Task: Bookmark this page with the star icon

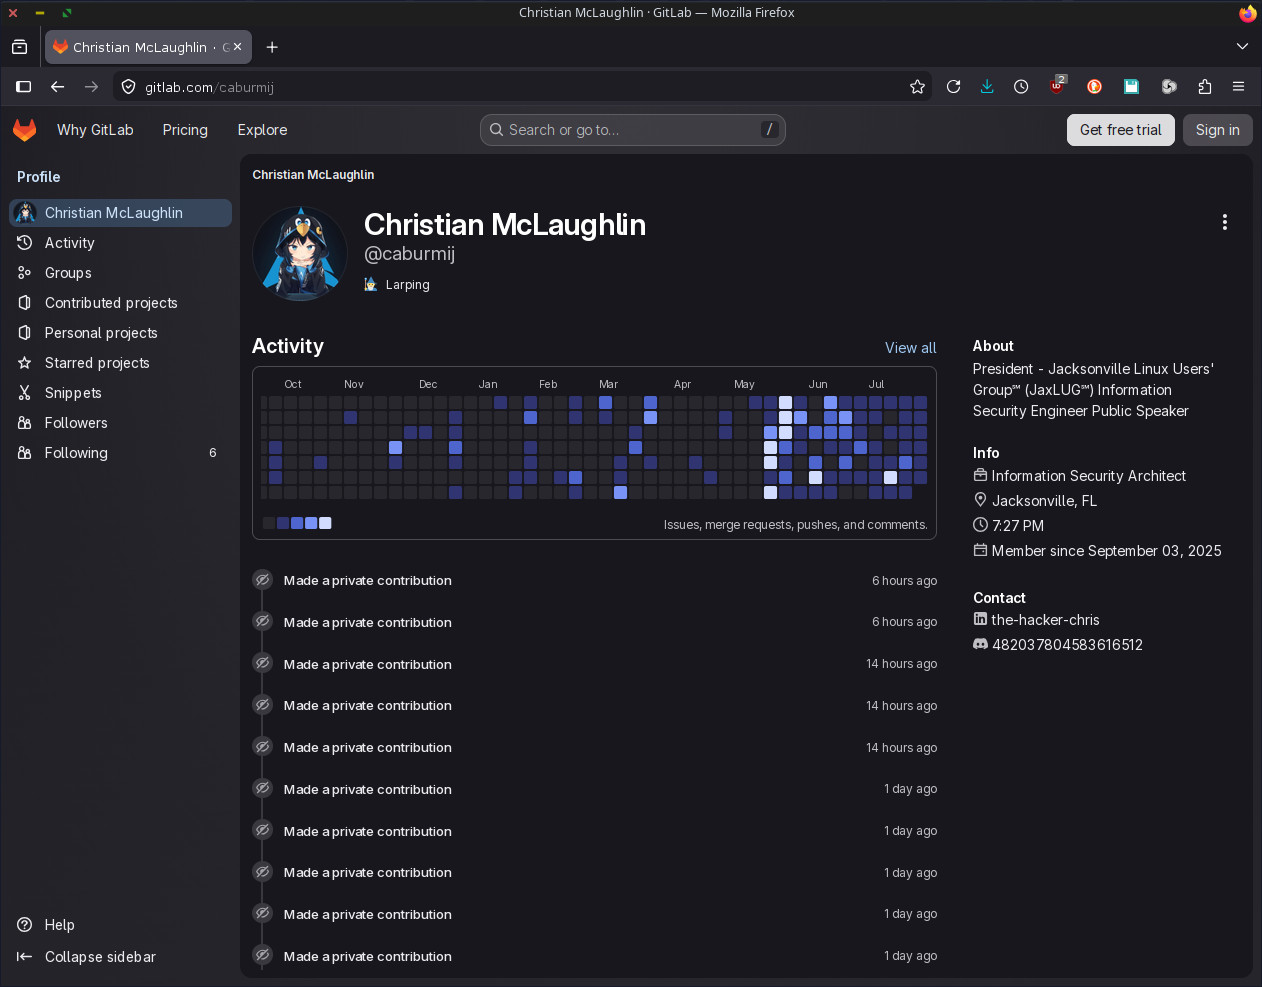Action: click(x=917, y=87)
